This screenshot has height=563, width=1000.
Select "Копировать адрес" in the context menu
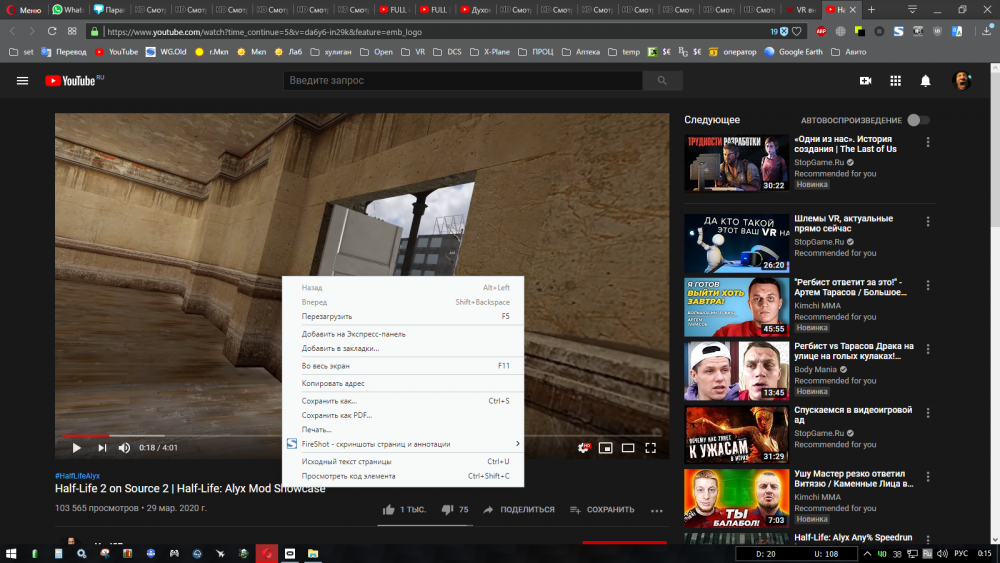[x=333, y=383]
